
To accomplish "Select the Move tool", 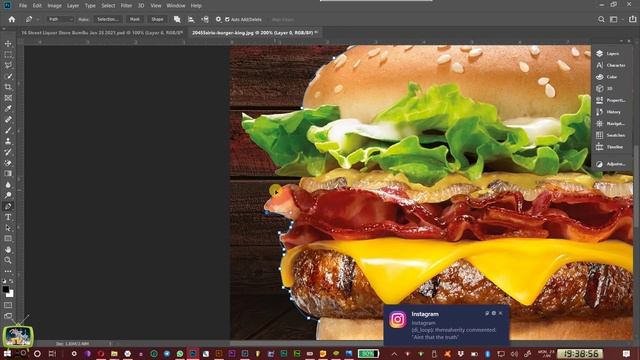I will click(8, 44).
